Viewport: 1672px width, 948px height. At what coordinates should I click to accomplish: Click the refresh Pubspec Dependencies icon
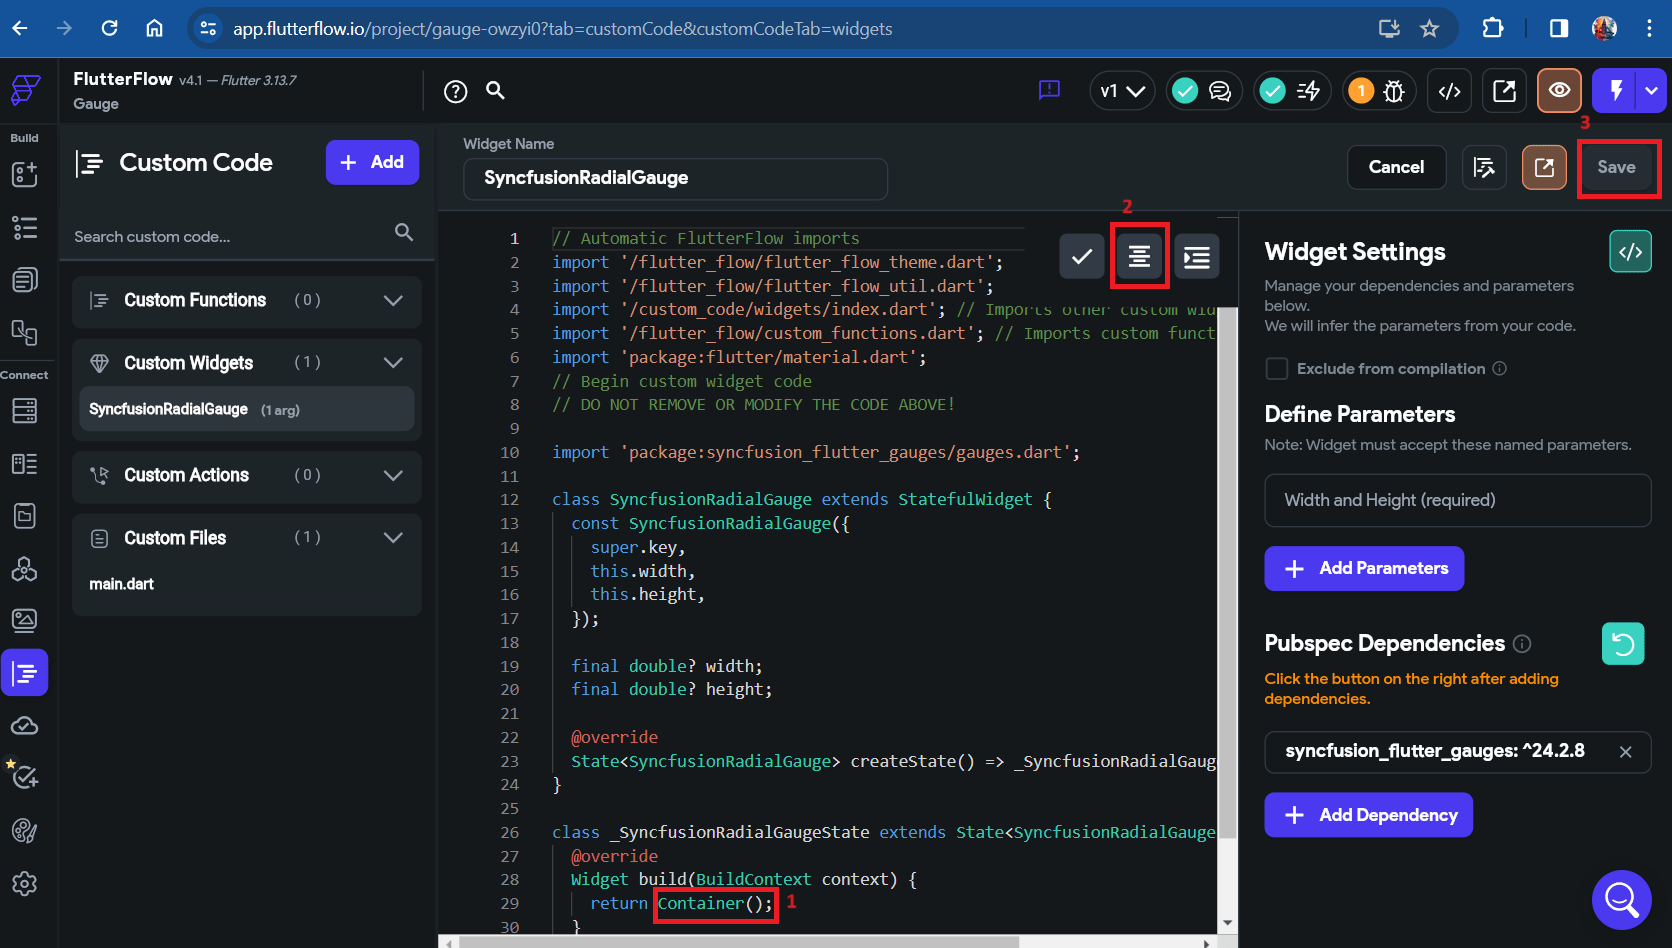[x=1623, y=644]
